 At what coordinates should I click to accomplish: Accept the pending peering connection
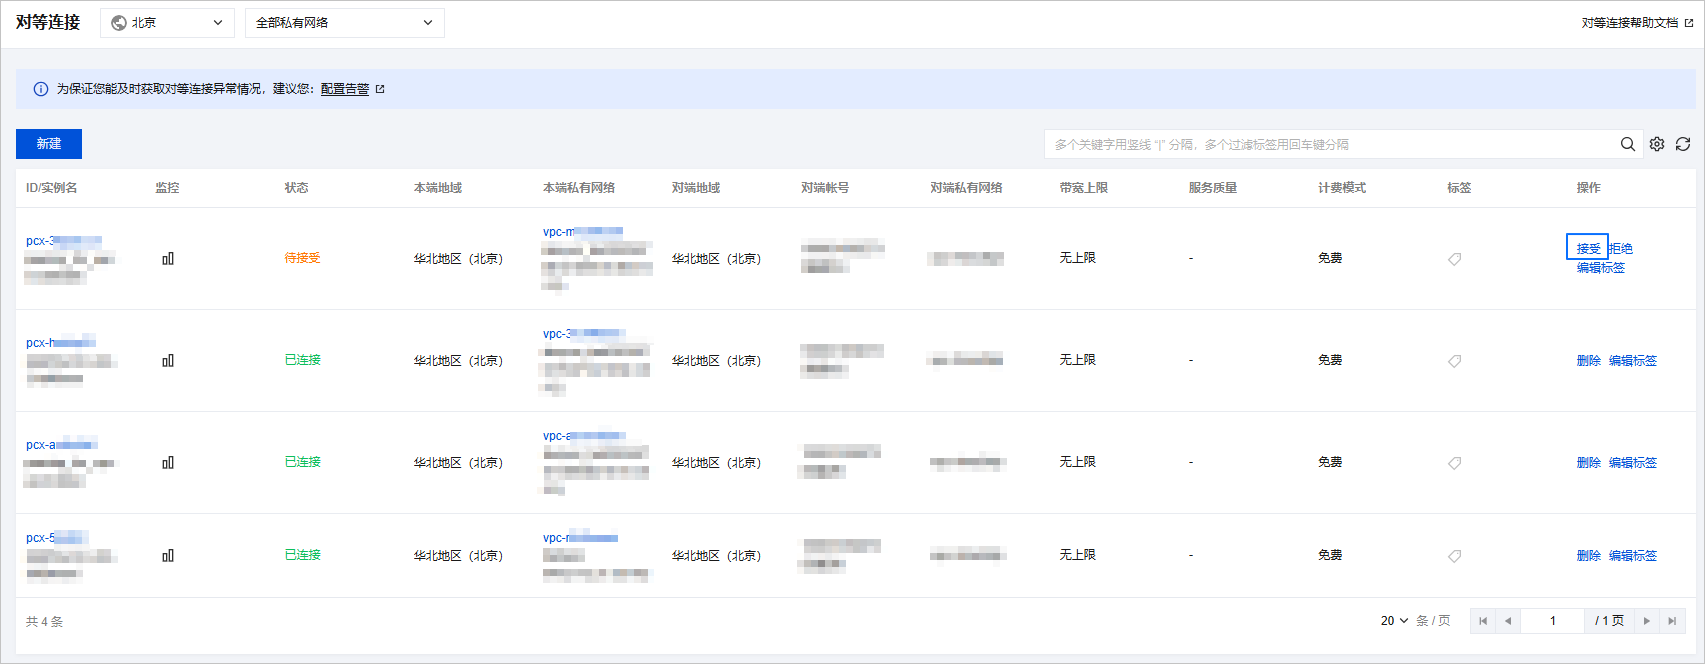pyautogui.click(x=1588, y=248)
